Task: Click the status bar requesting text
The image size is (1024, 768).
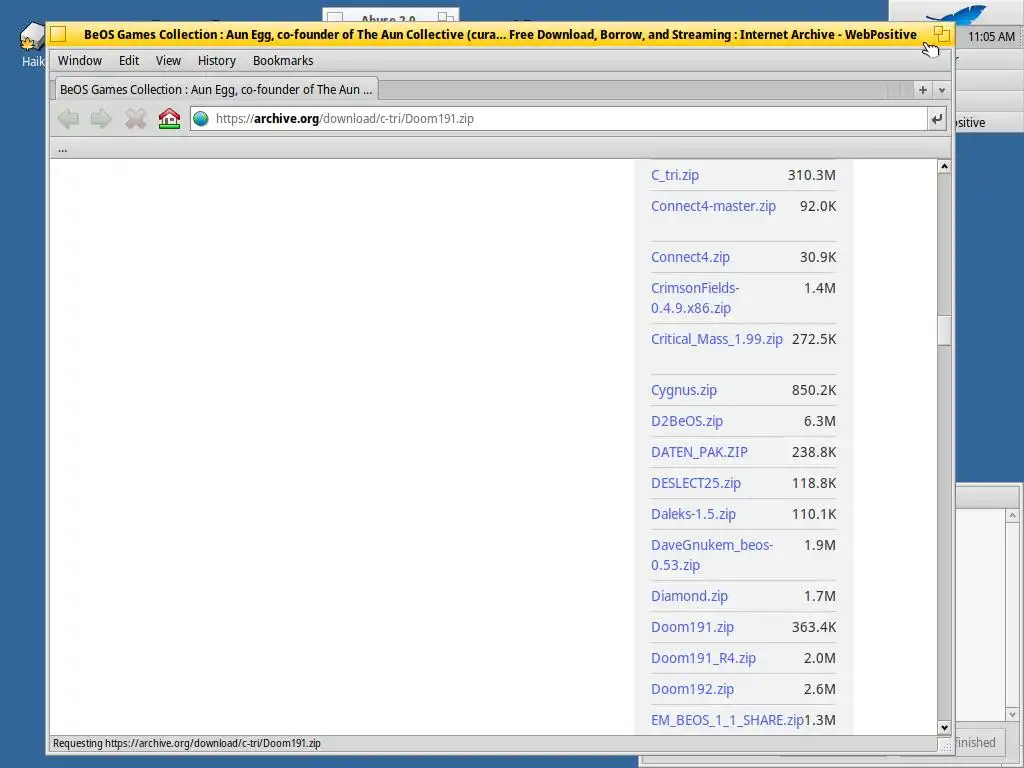Action: 187,743
